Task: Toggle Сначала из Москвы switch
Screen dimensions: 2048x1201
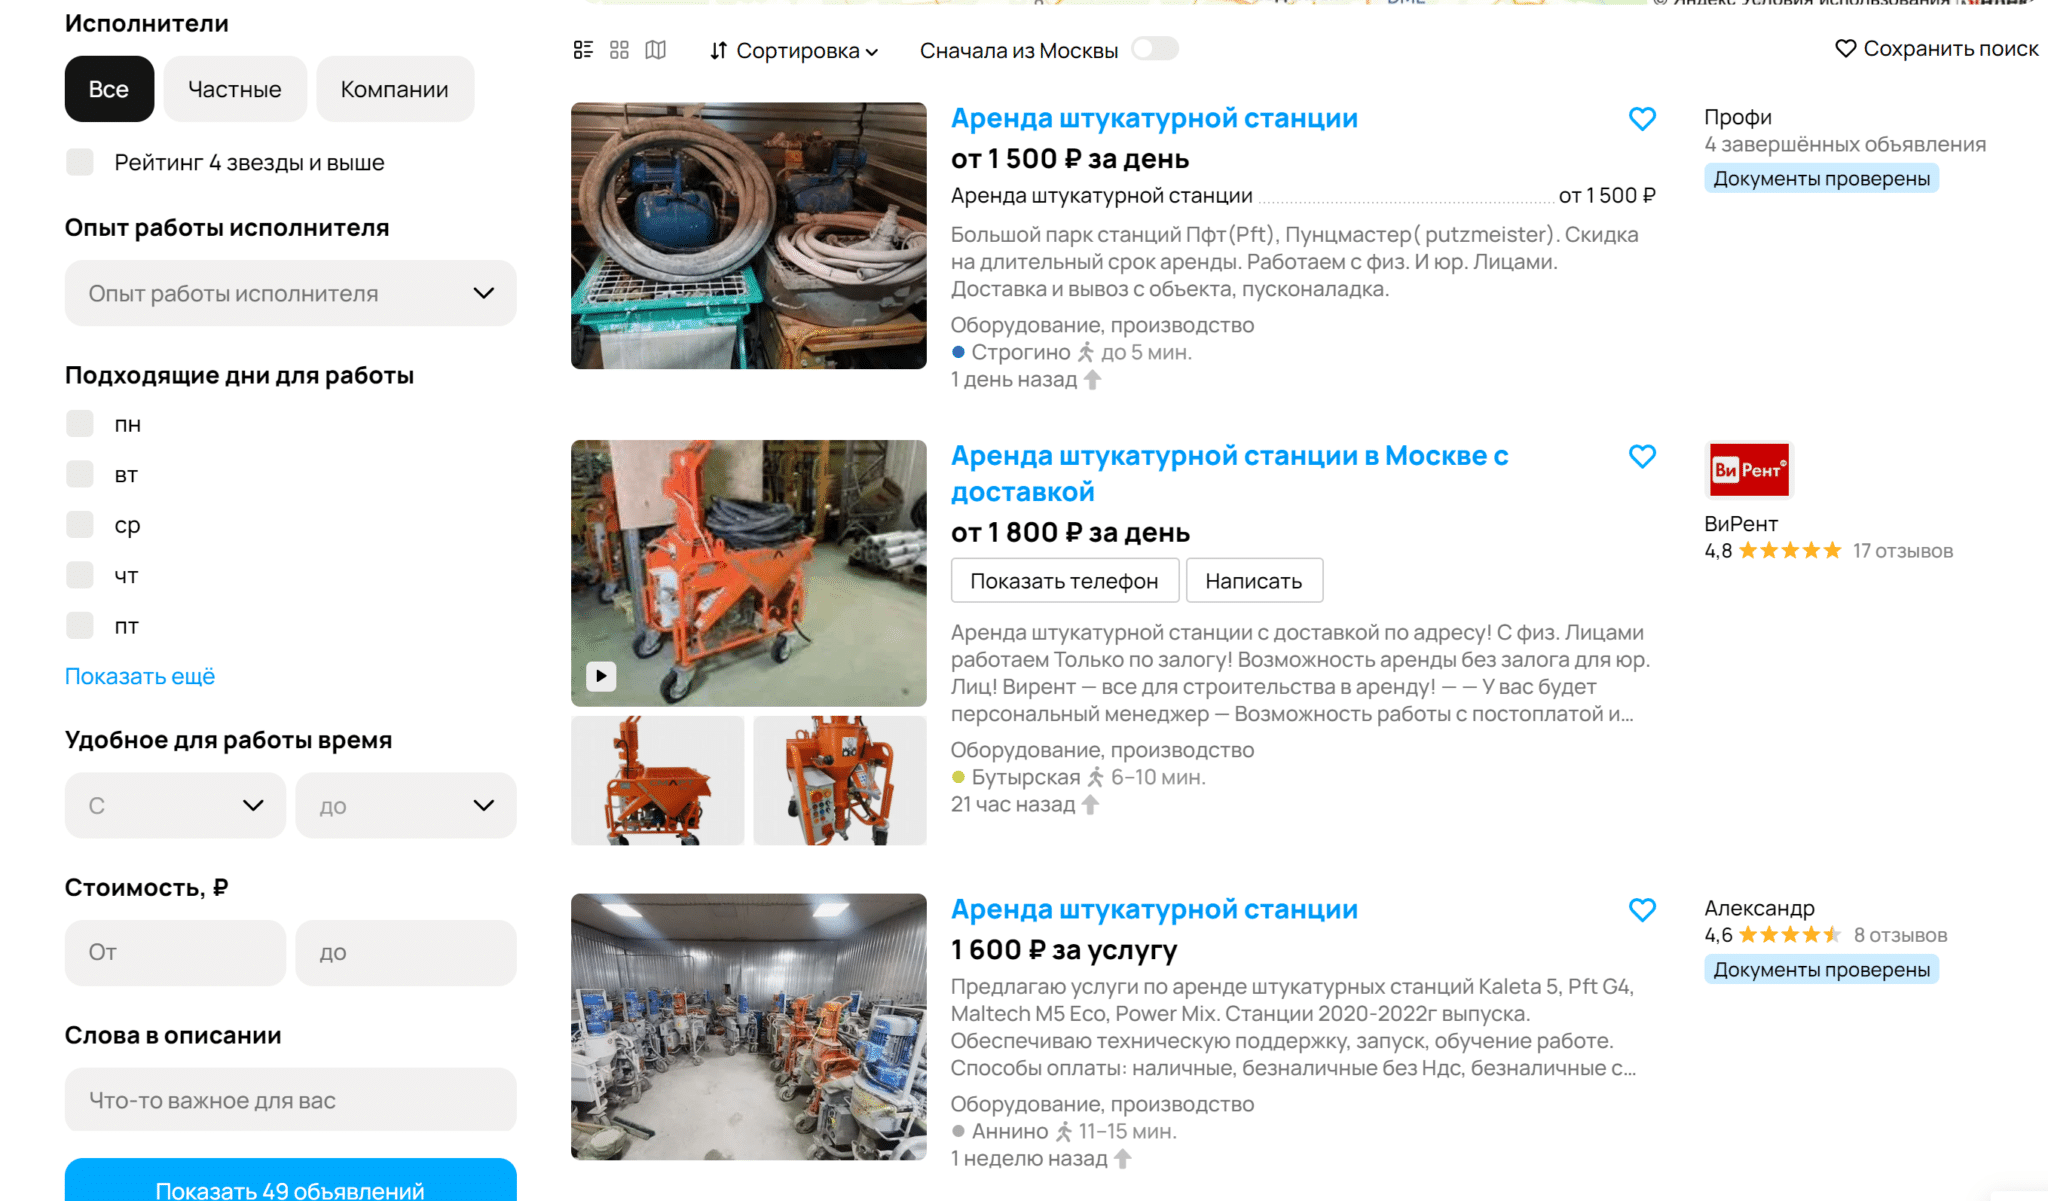Action: (1154, 49)
